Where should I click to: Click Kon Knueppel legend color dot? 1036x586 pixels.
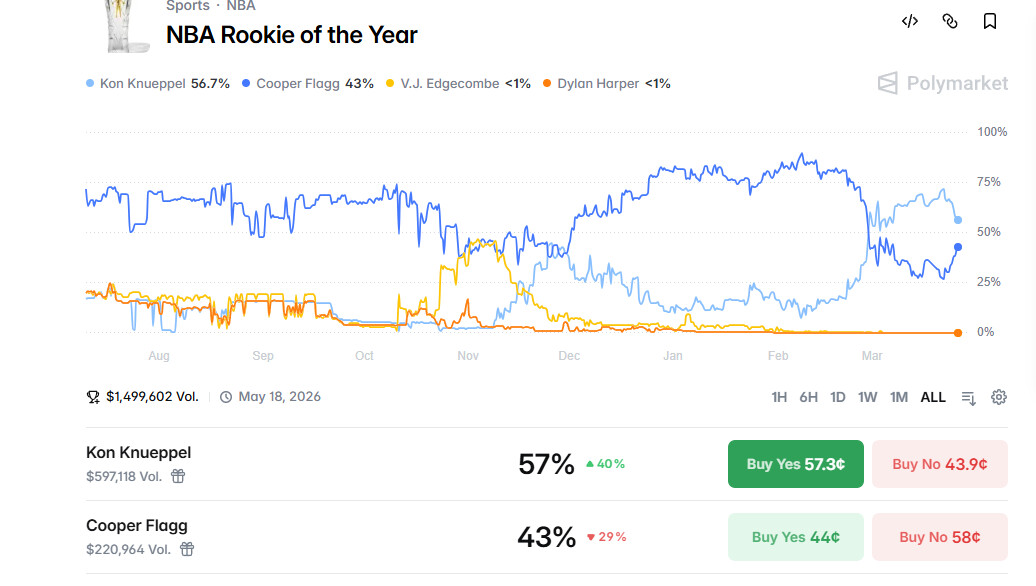91,84
